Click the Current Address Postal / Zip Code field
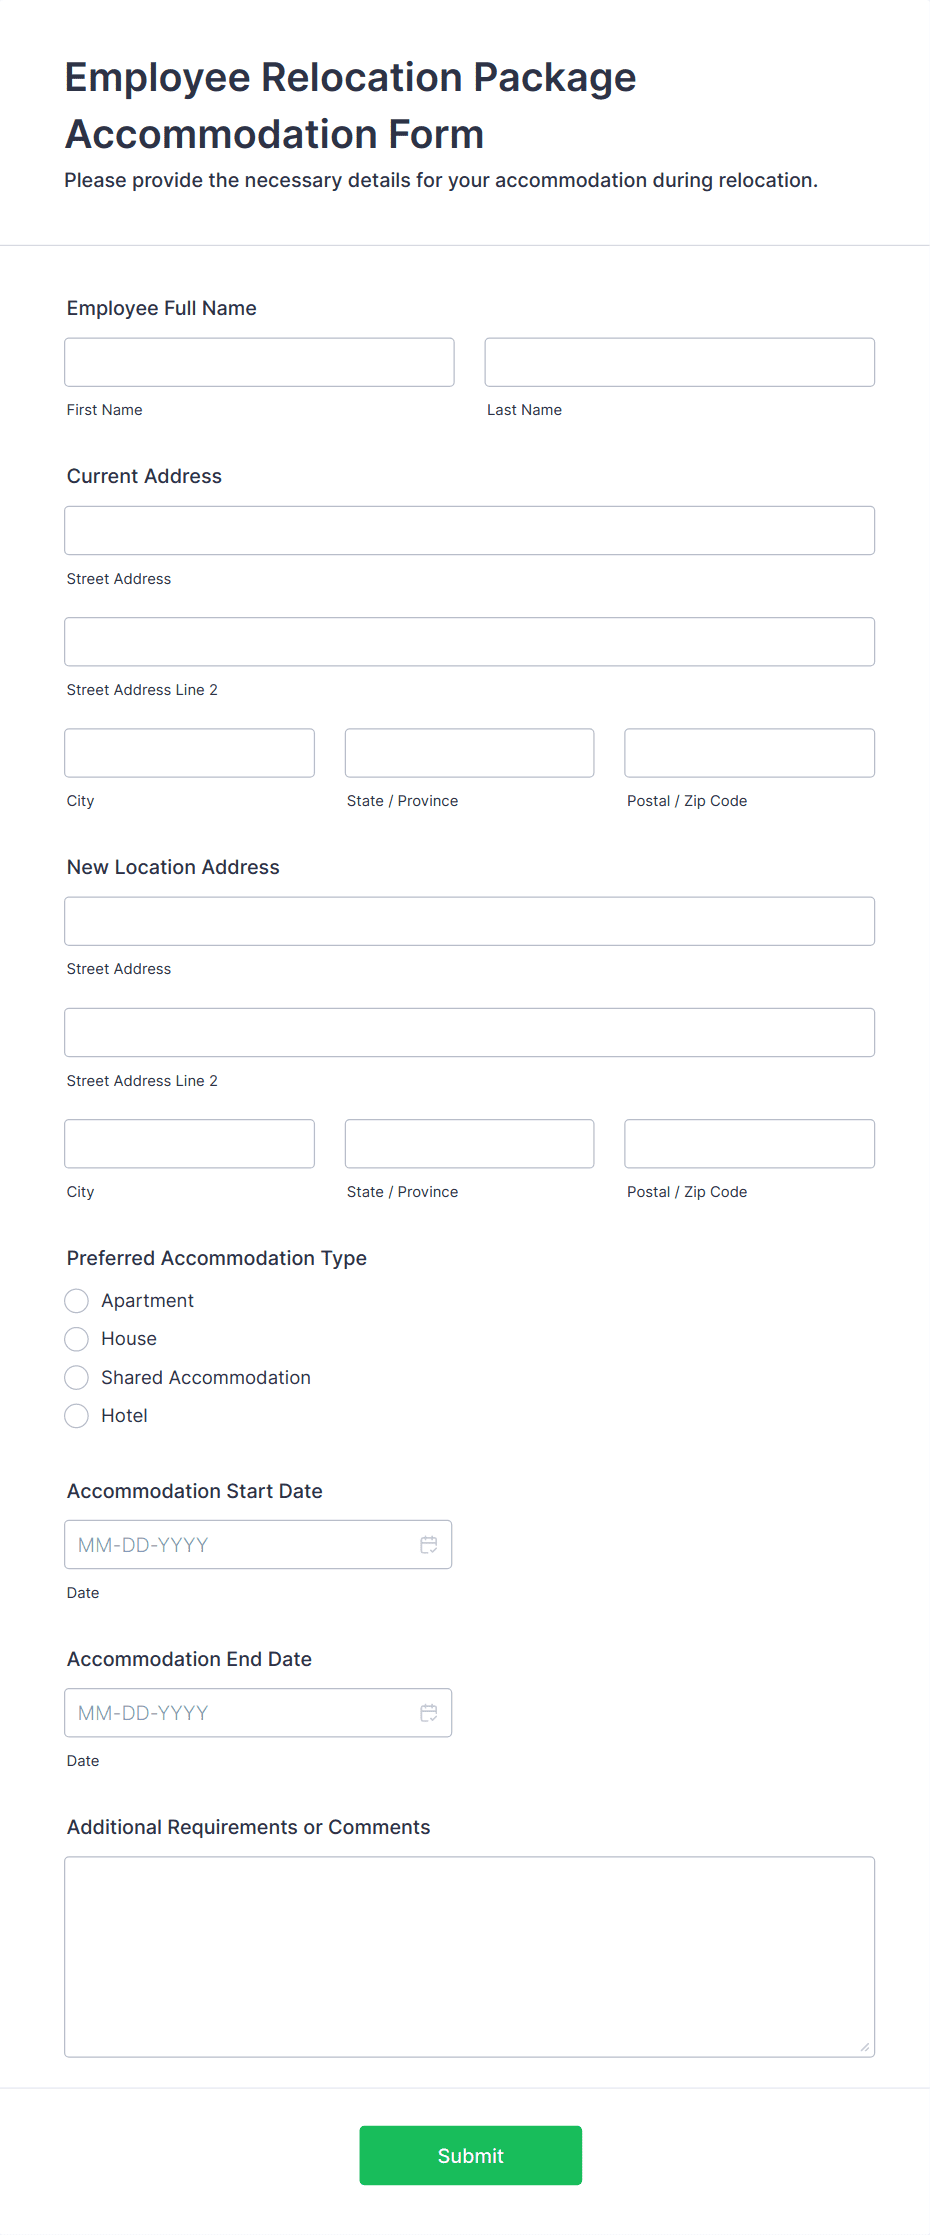This screenshot has height=2235, width=930. tap(748, 752)
